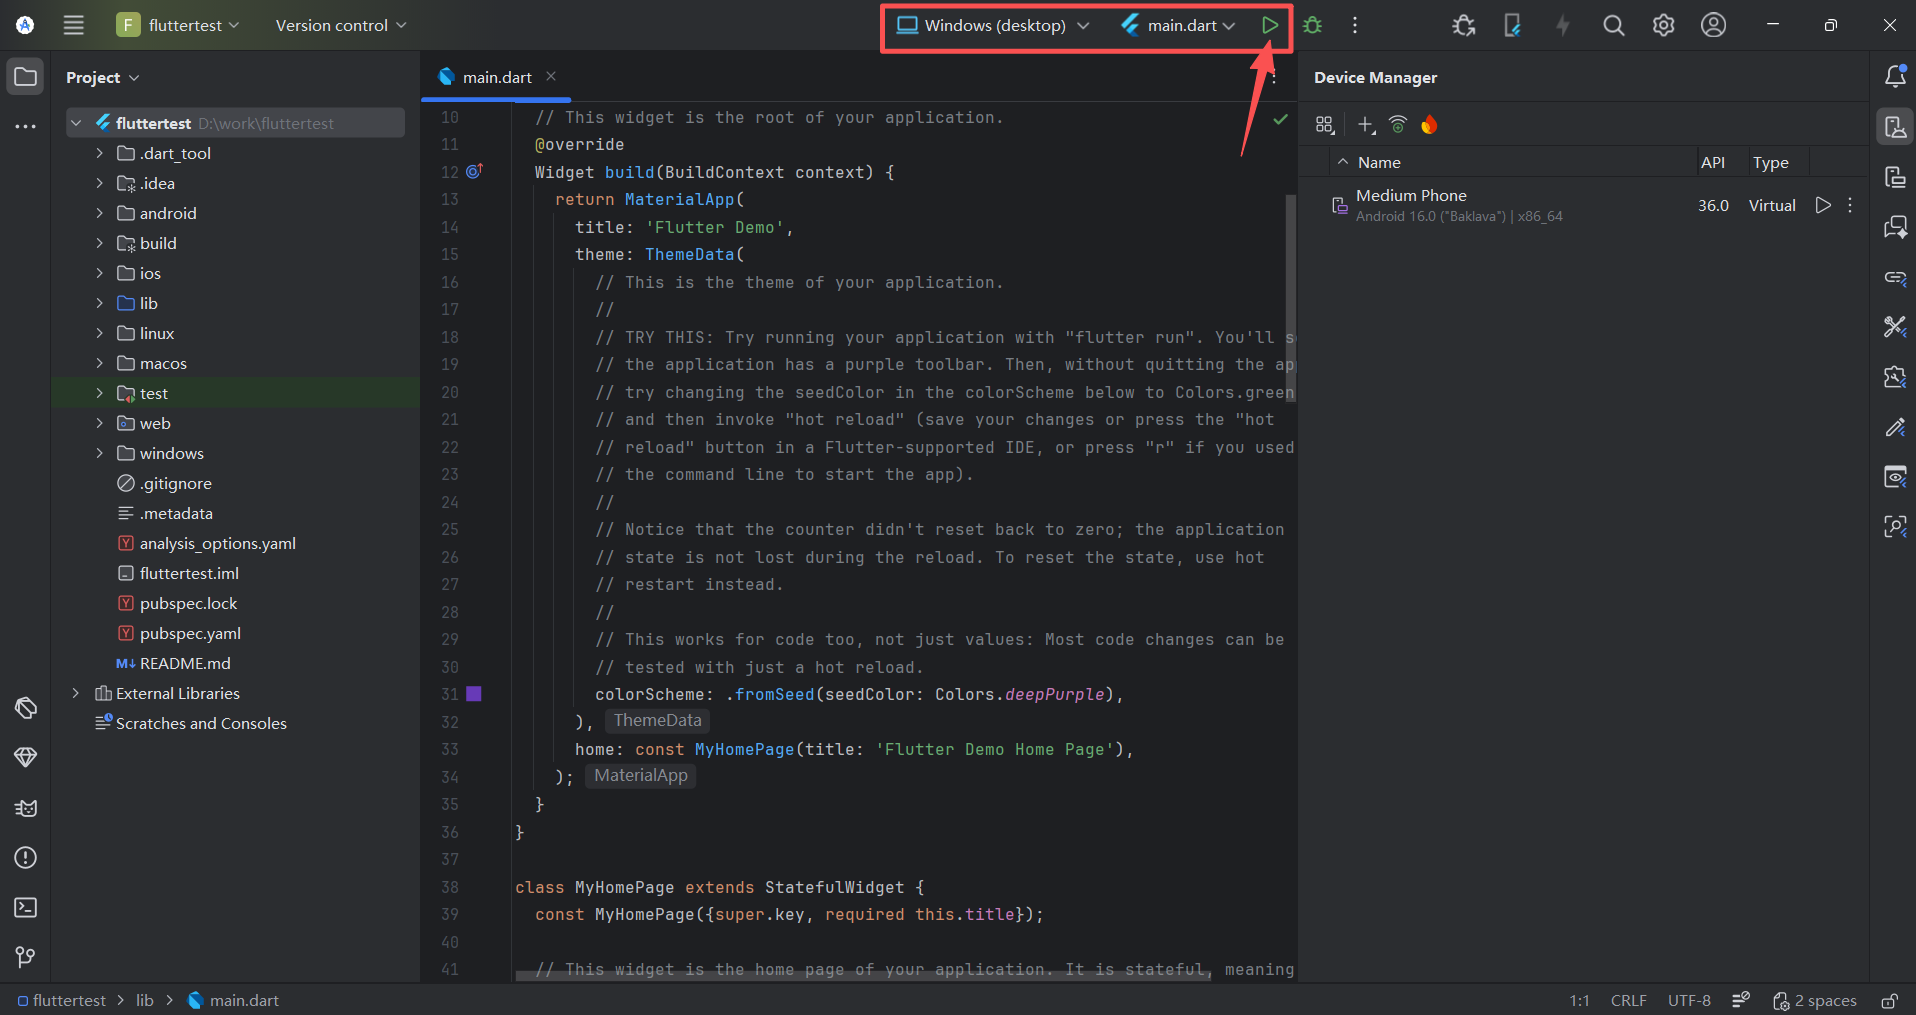
Task: Click the code inspection checkmark widget
Action: coord(1280,119)
